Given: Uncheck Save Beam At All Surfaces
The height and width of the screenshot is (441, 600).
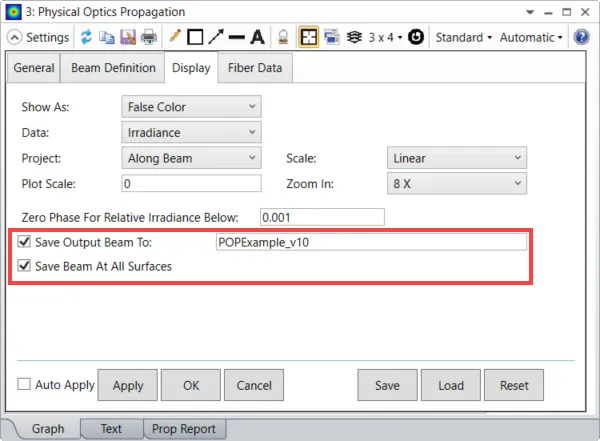Looking at the screenshot, I should [x=24, y=266].
